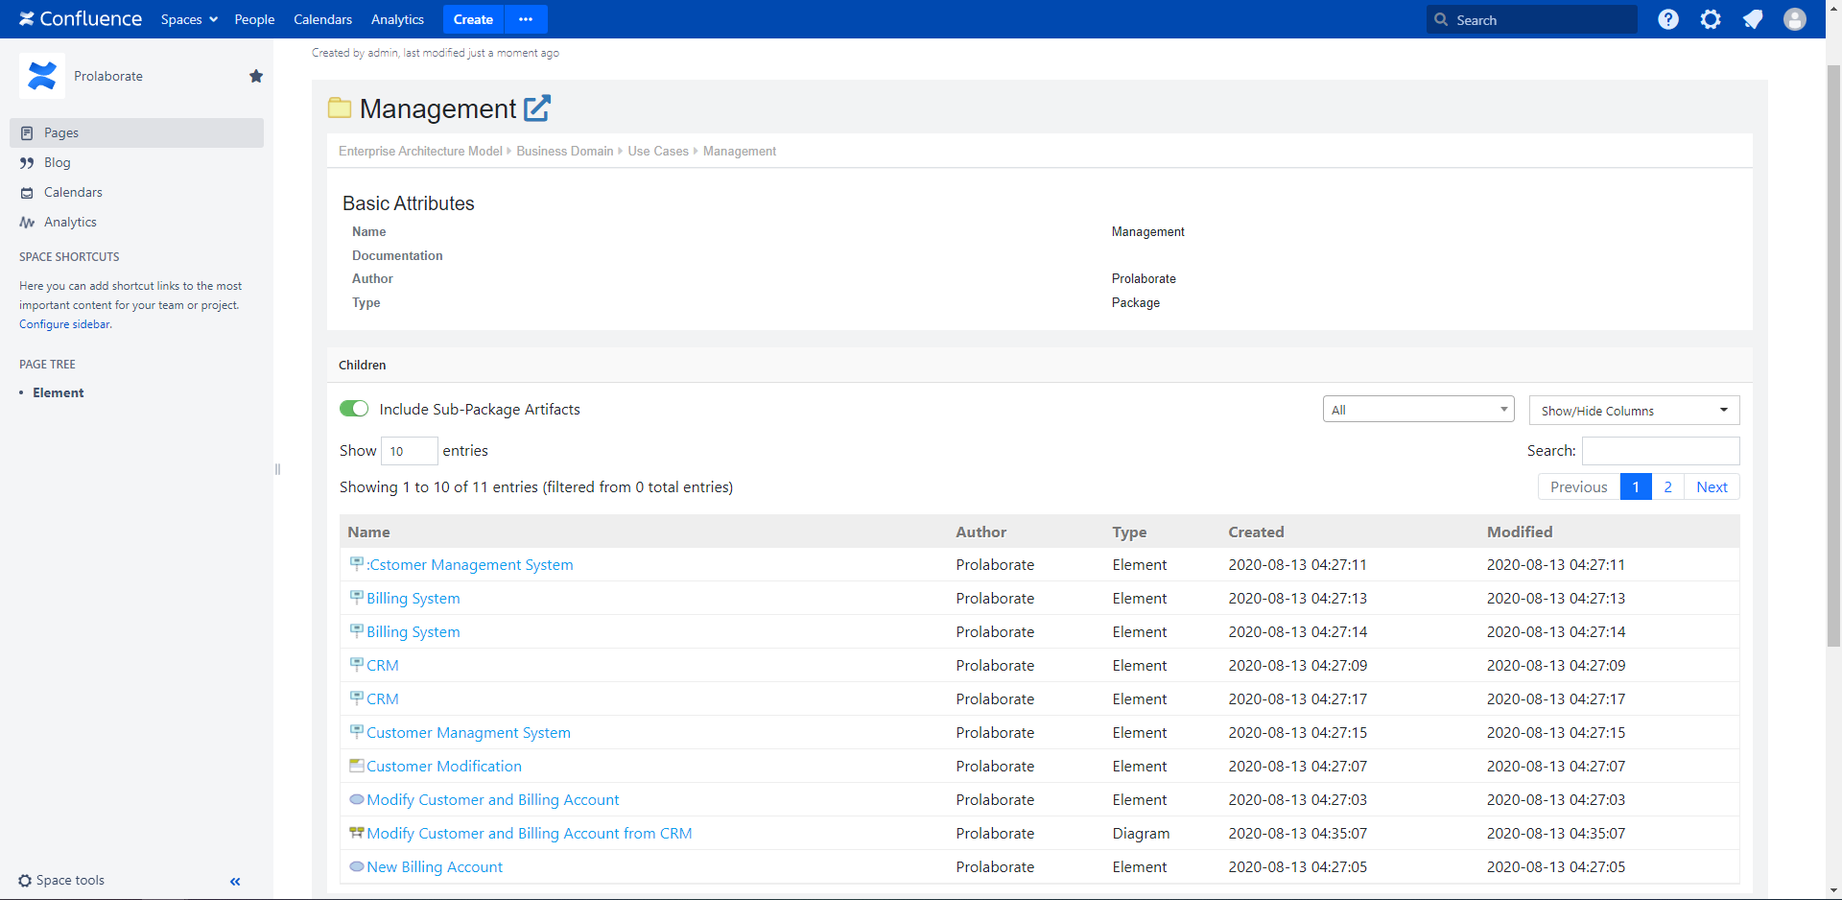Open the All filter dropdown
Viewport: 1842px width, 900px height.
[x=1418, y=410]
